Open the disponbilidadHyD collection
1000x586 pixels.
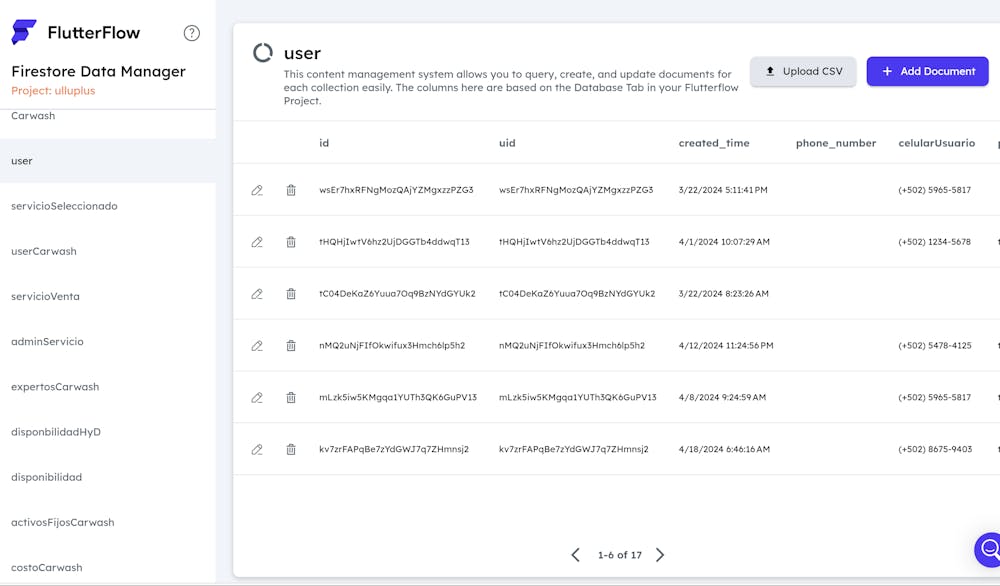click(56, 432)
